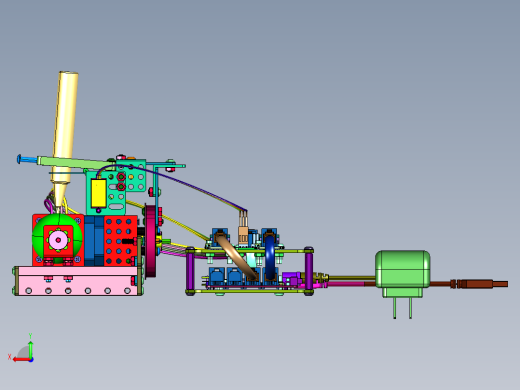Select the tan angled ring on the circuit board
This screenshot has width=520, height=390.
coord(236,256)
